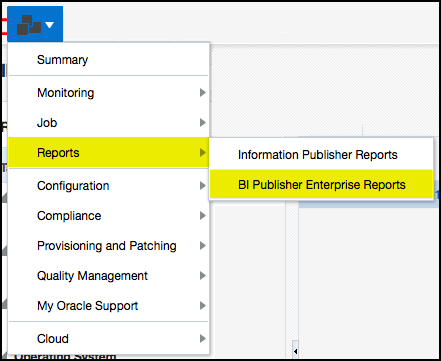
Task: Open the My Oracle Support item
Action: coord(108,306)
